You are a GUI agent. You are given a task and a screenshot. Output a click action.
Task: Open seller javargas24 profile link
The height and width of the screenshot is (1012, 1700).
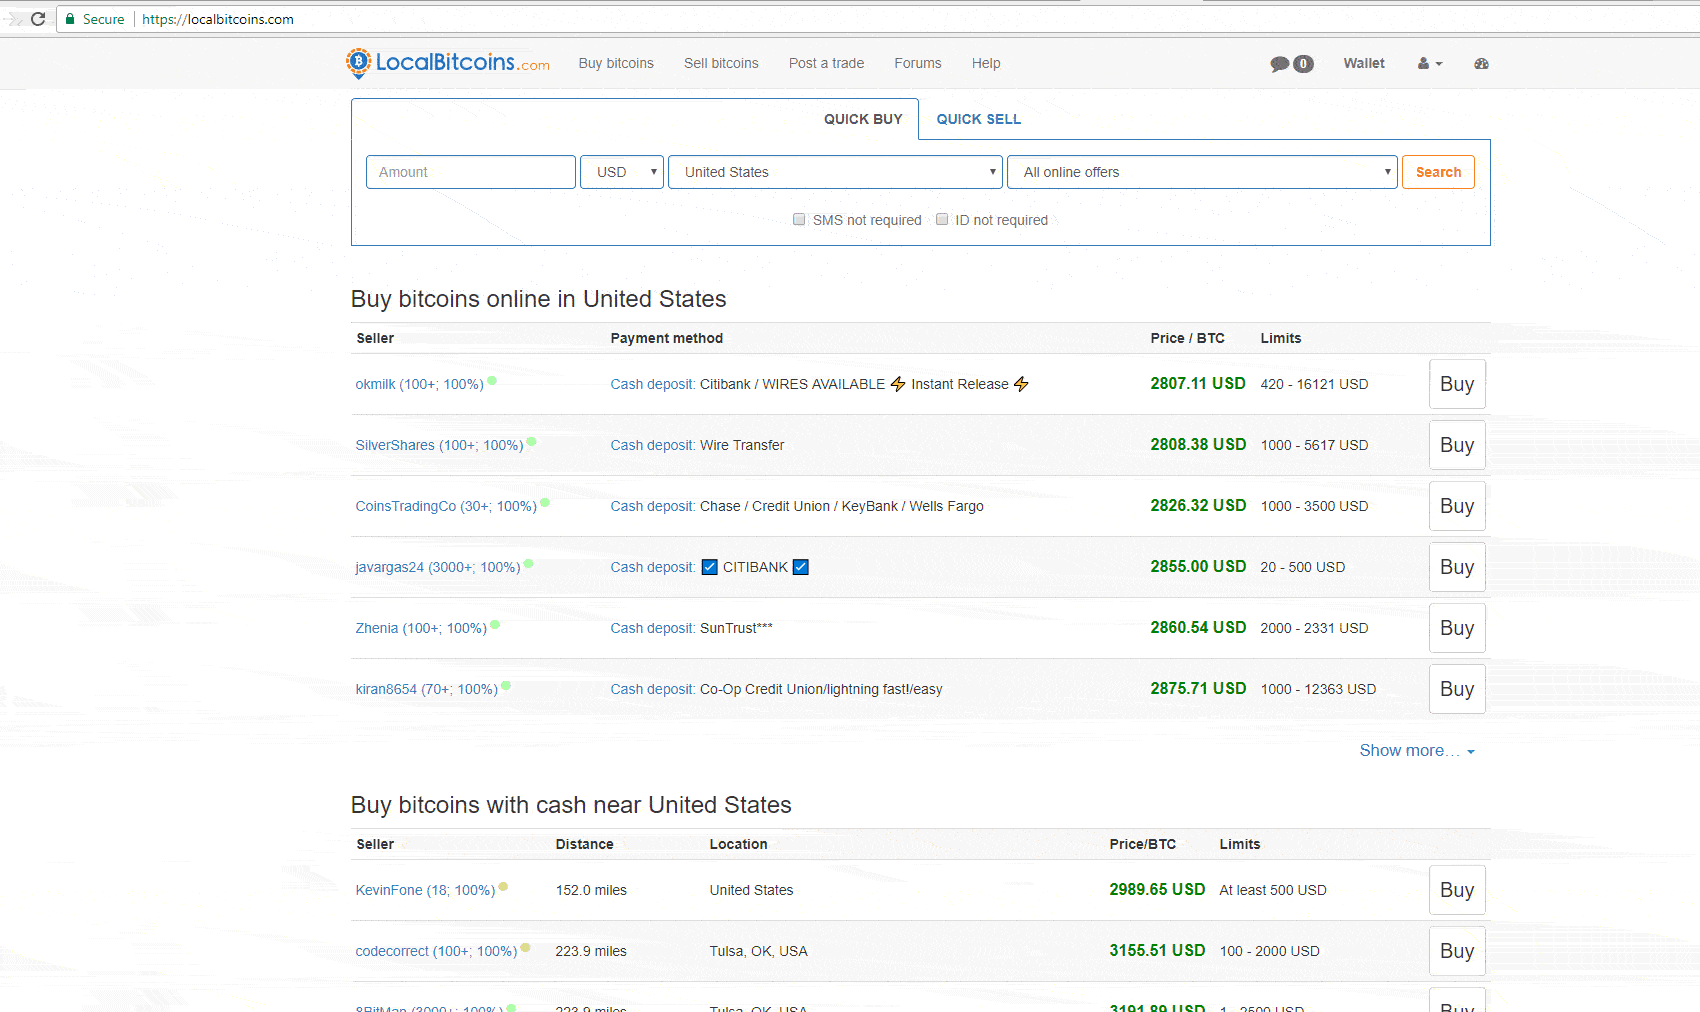pyautogui.click(x=438, y=567)
